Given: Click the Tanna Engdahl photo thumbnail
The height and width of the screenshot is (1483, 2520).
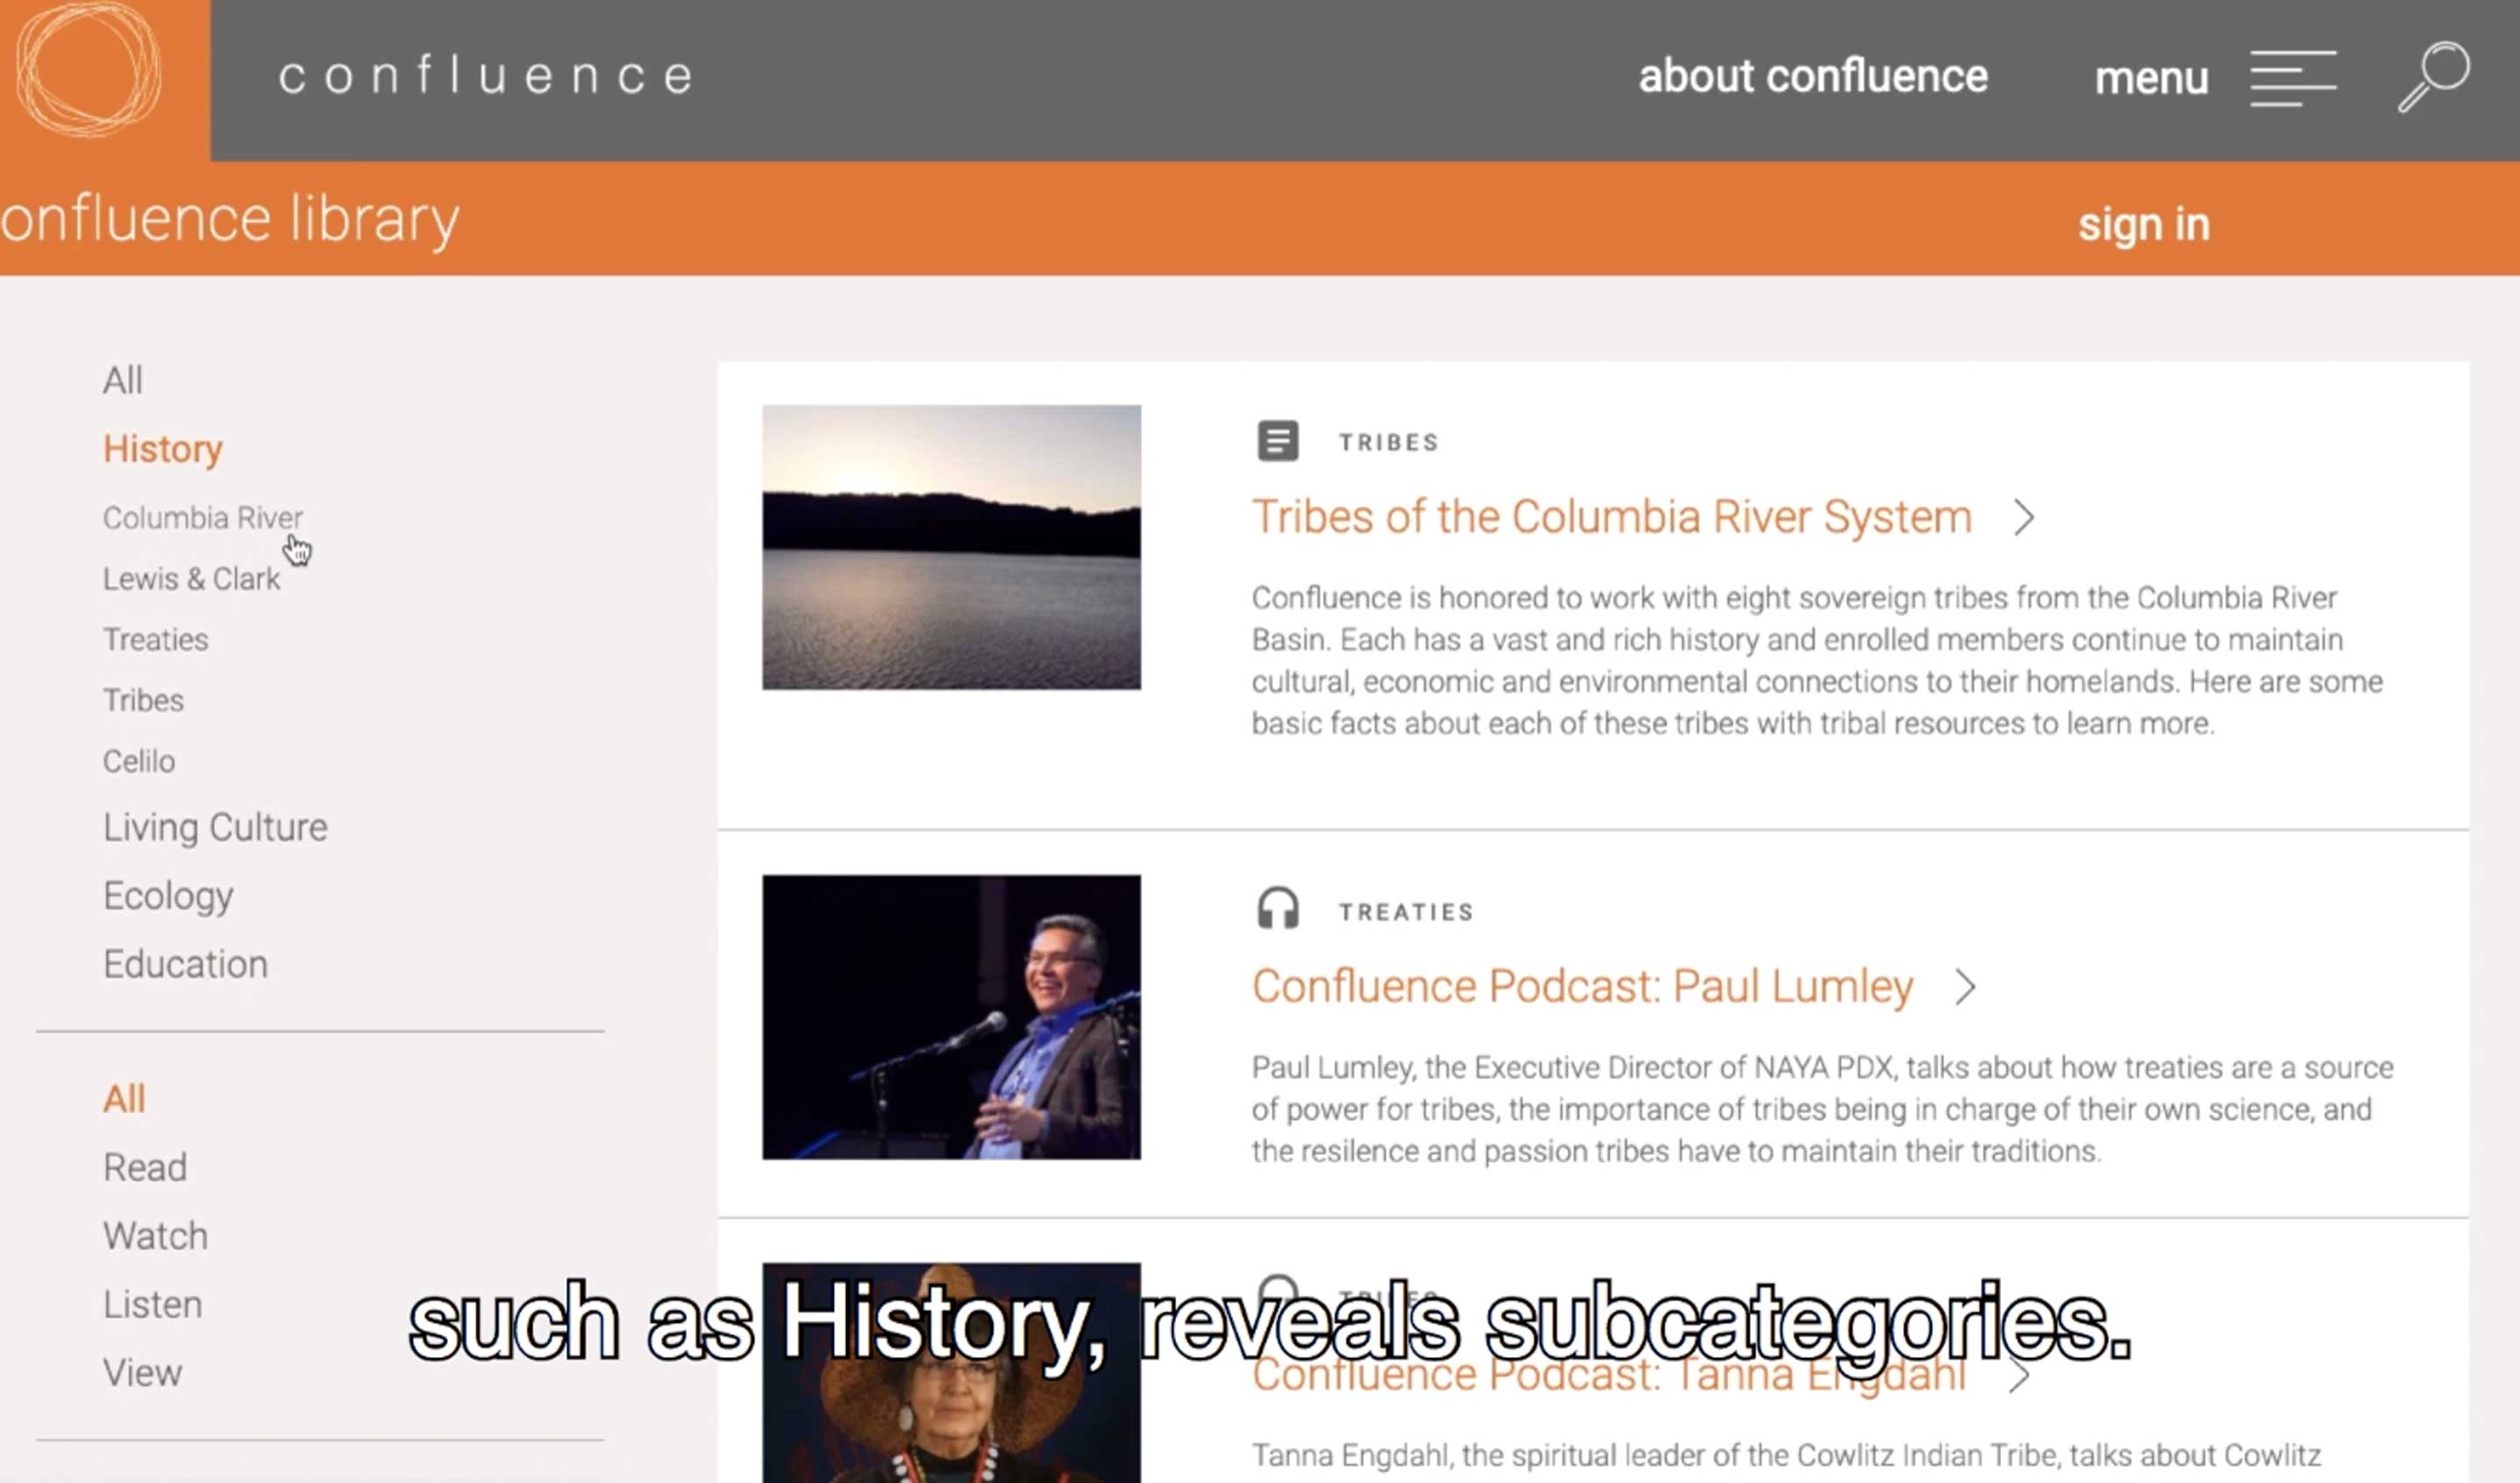Looking at the screenshot, I should [951, 1372].
